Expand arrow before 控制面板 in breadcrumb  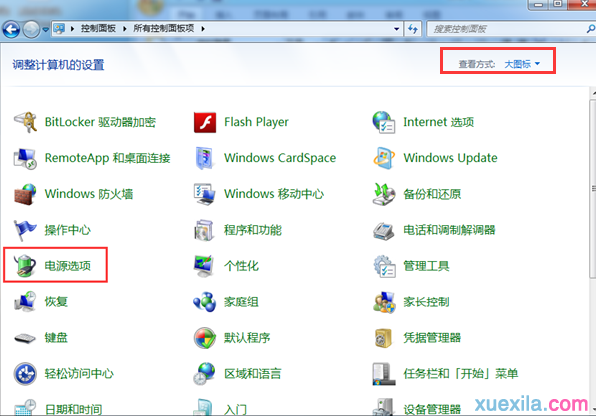tap(72, 29)
